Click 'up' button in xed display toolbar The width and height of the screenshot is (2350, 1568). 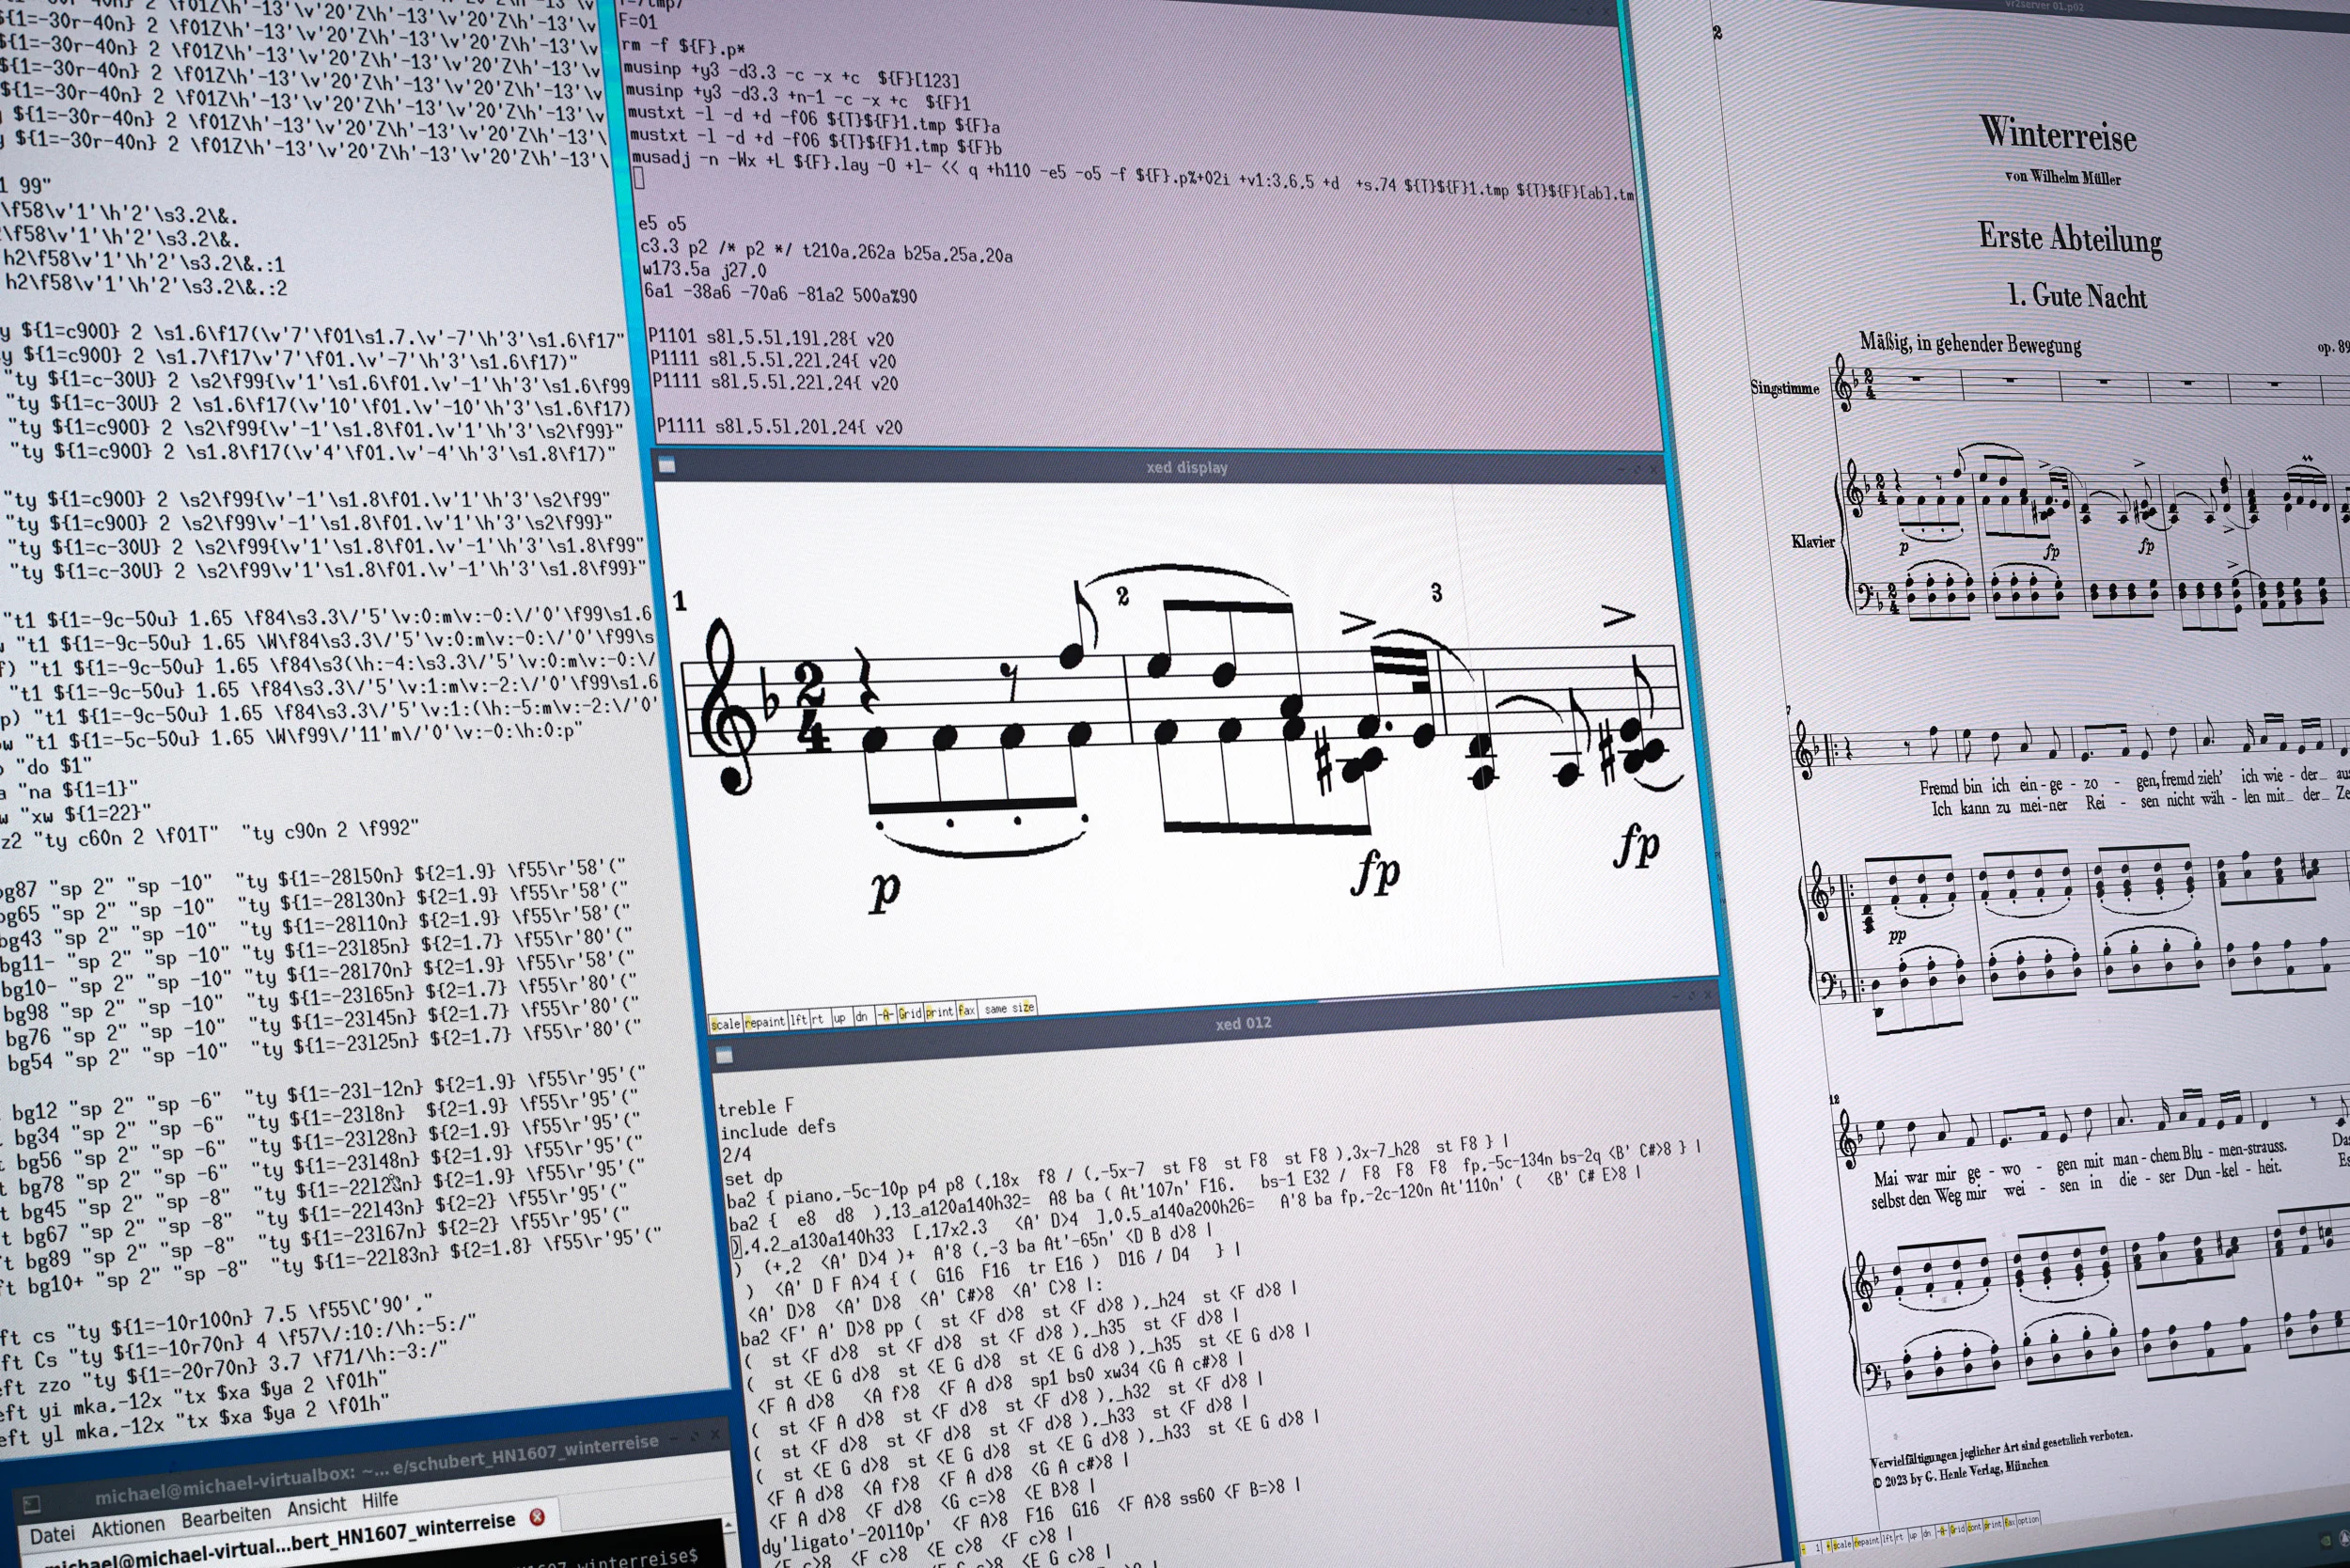click(x=839, y=1018)
